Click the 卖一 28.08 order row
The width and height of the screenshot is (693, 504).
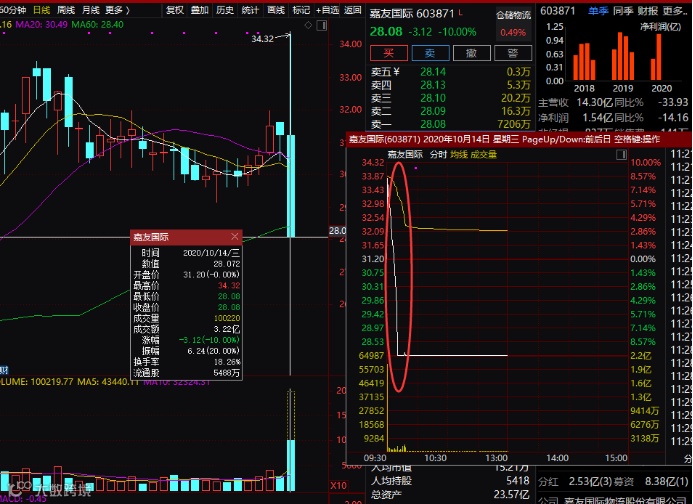(x=451, y=124)
